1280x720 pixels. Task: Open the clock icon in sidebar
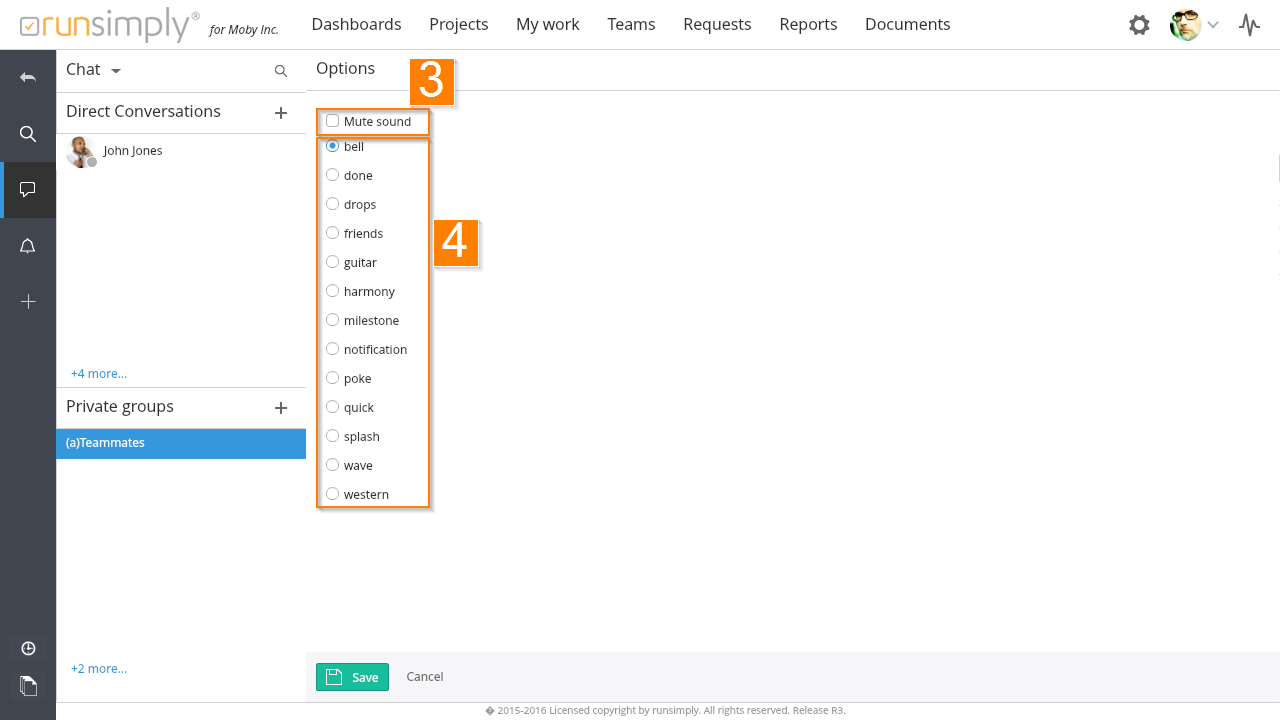(28, 648)
